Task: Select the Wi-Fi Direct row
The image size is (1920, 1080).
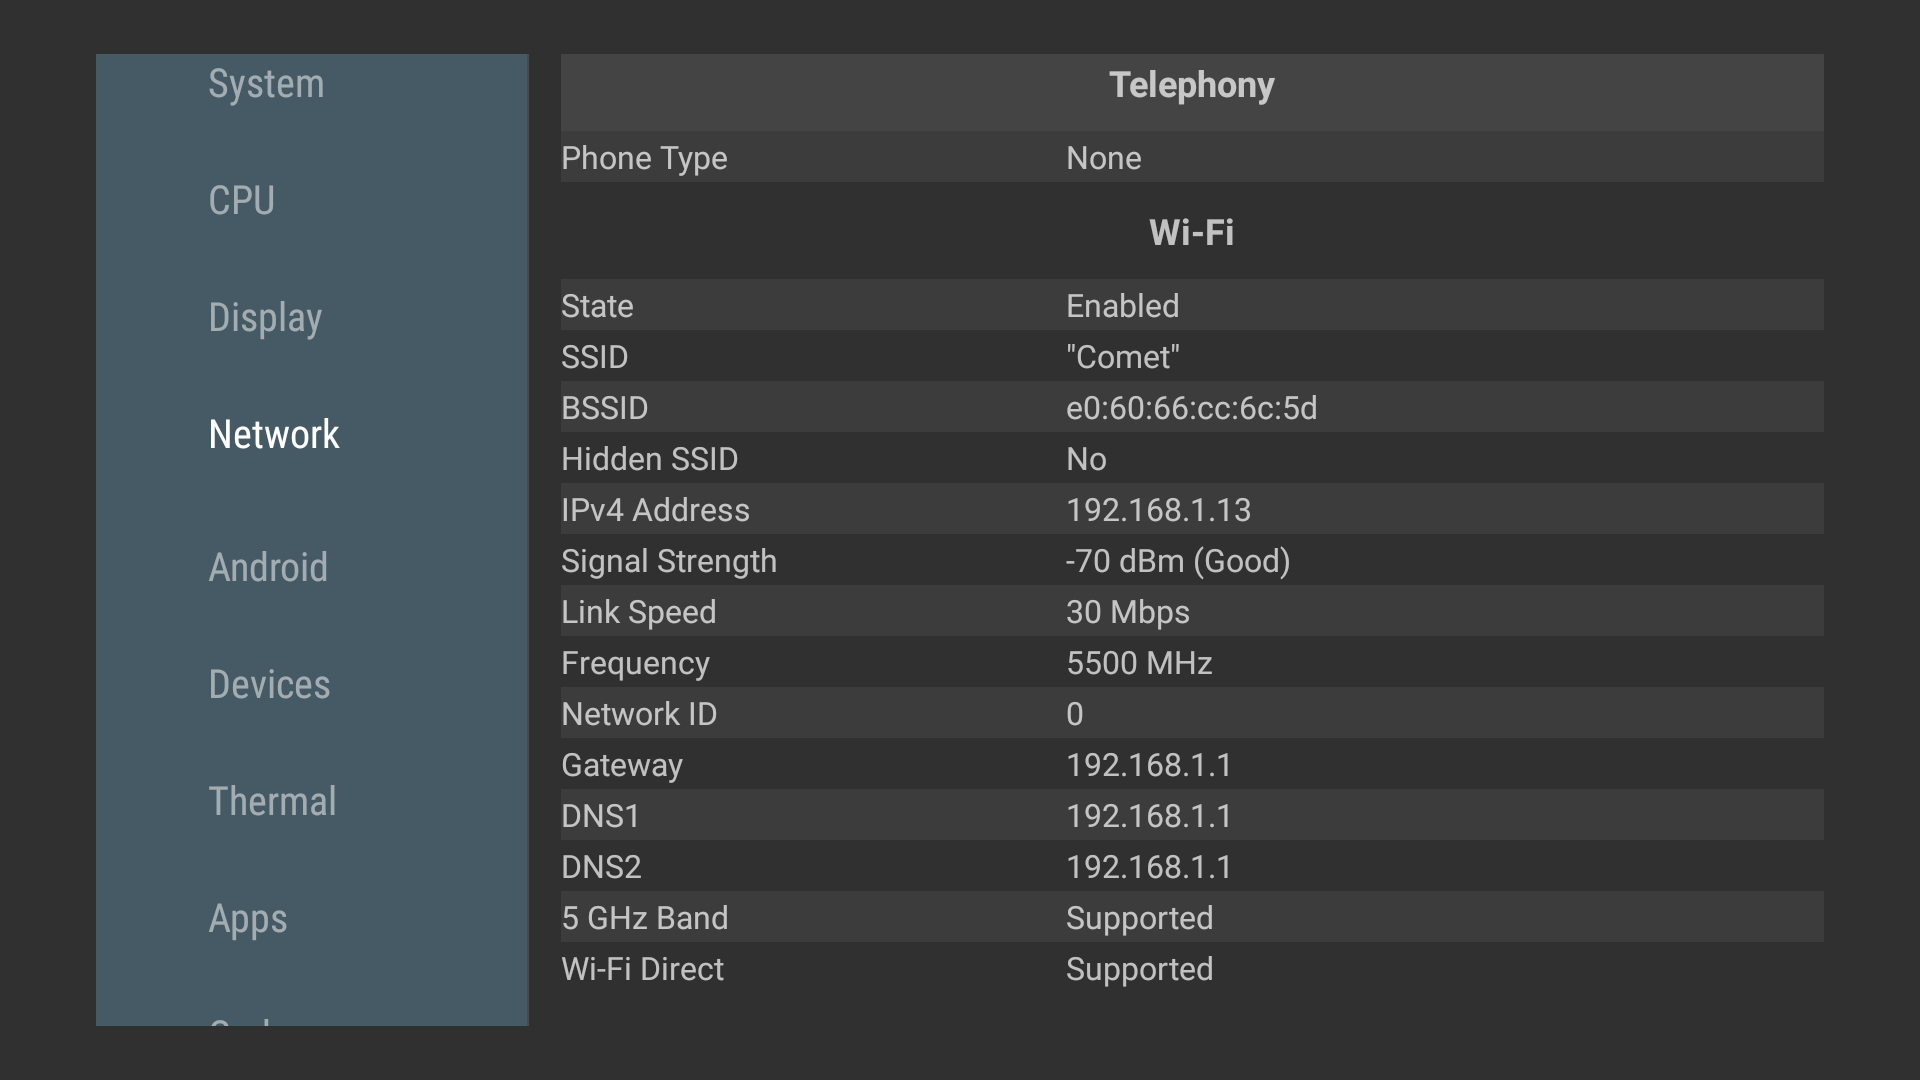Action: pyautogui.click(x=1191, y=969)
